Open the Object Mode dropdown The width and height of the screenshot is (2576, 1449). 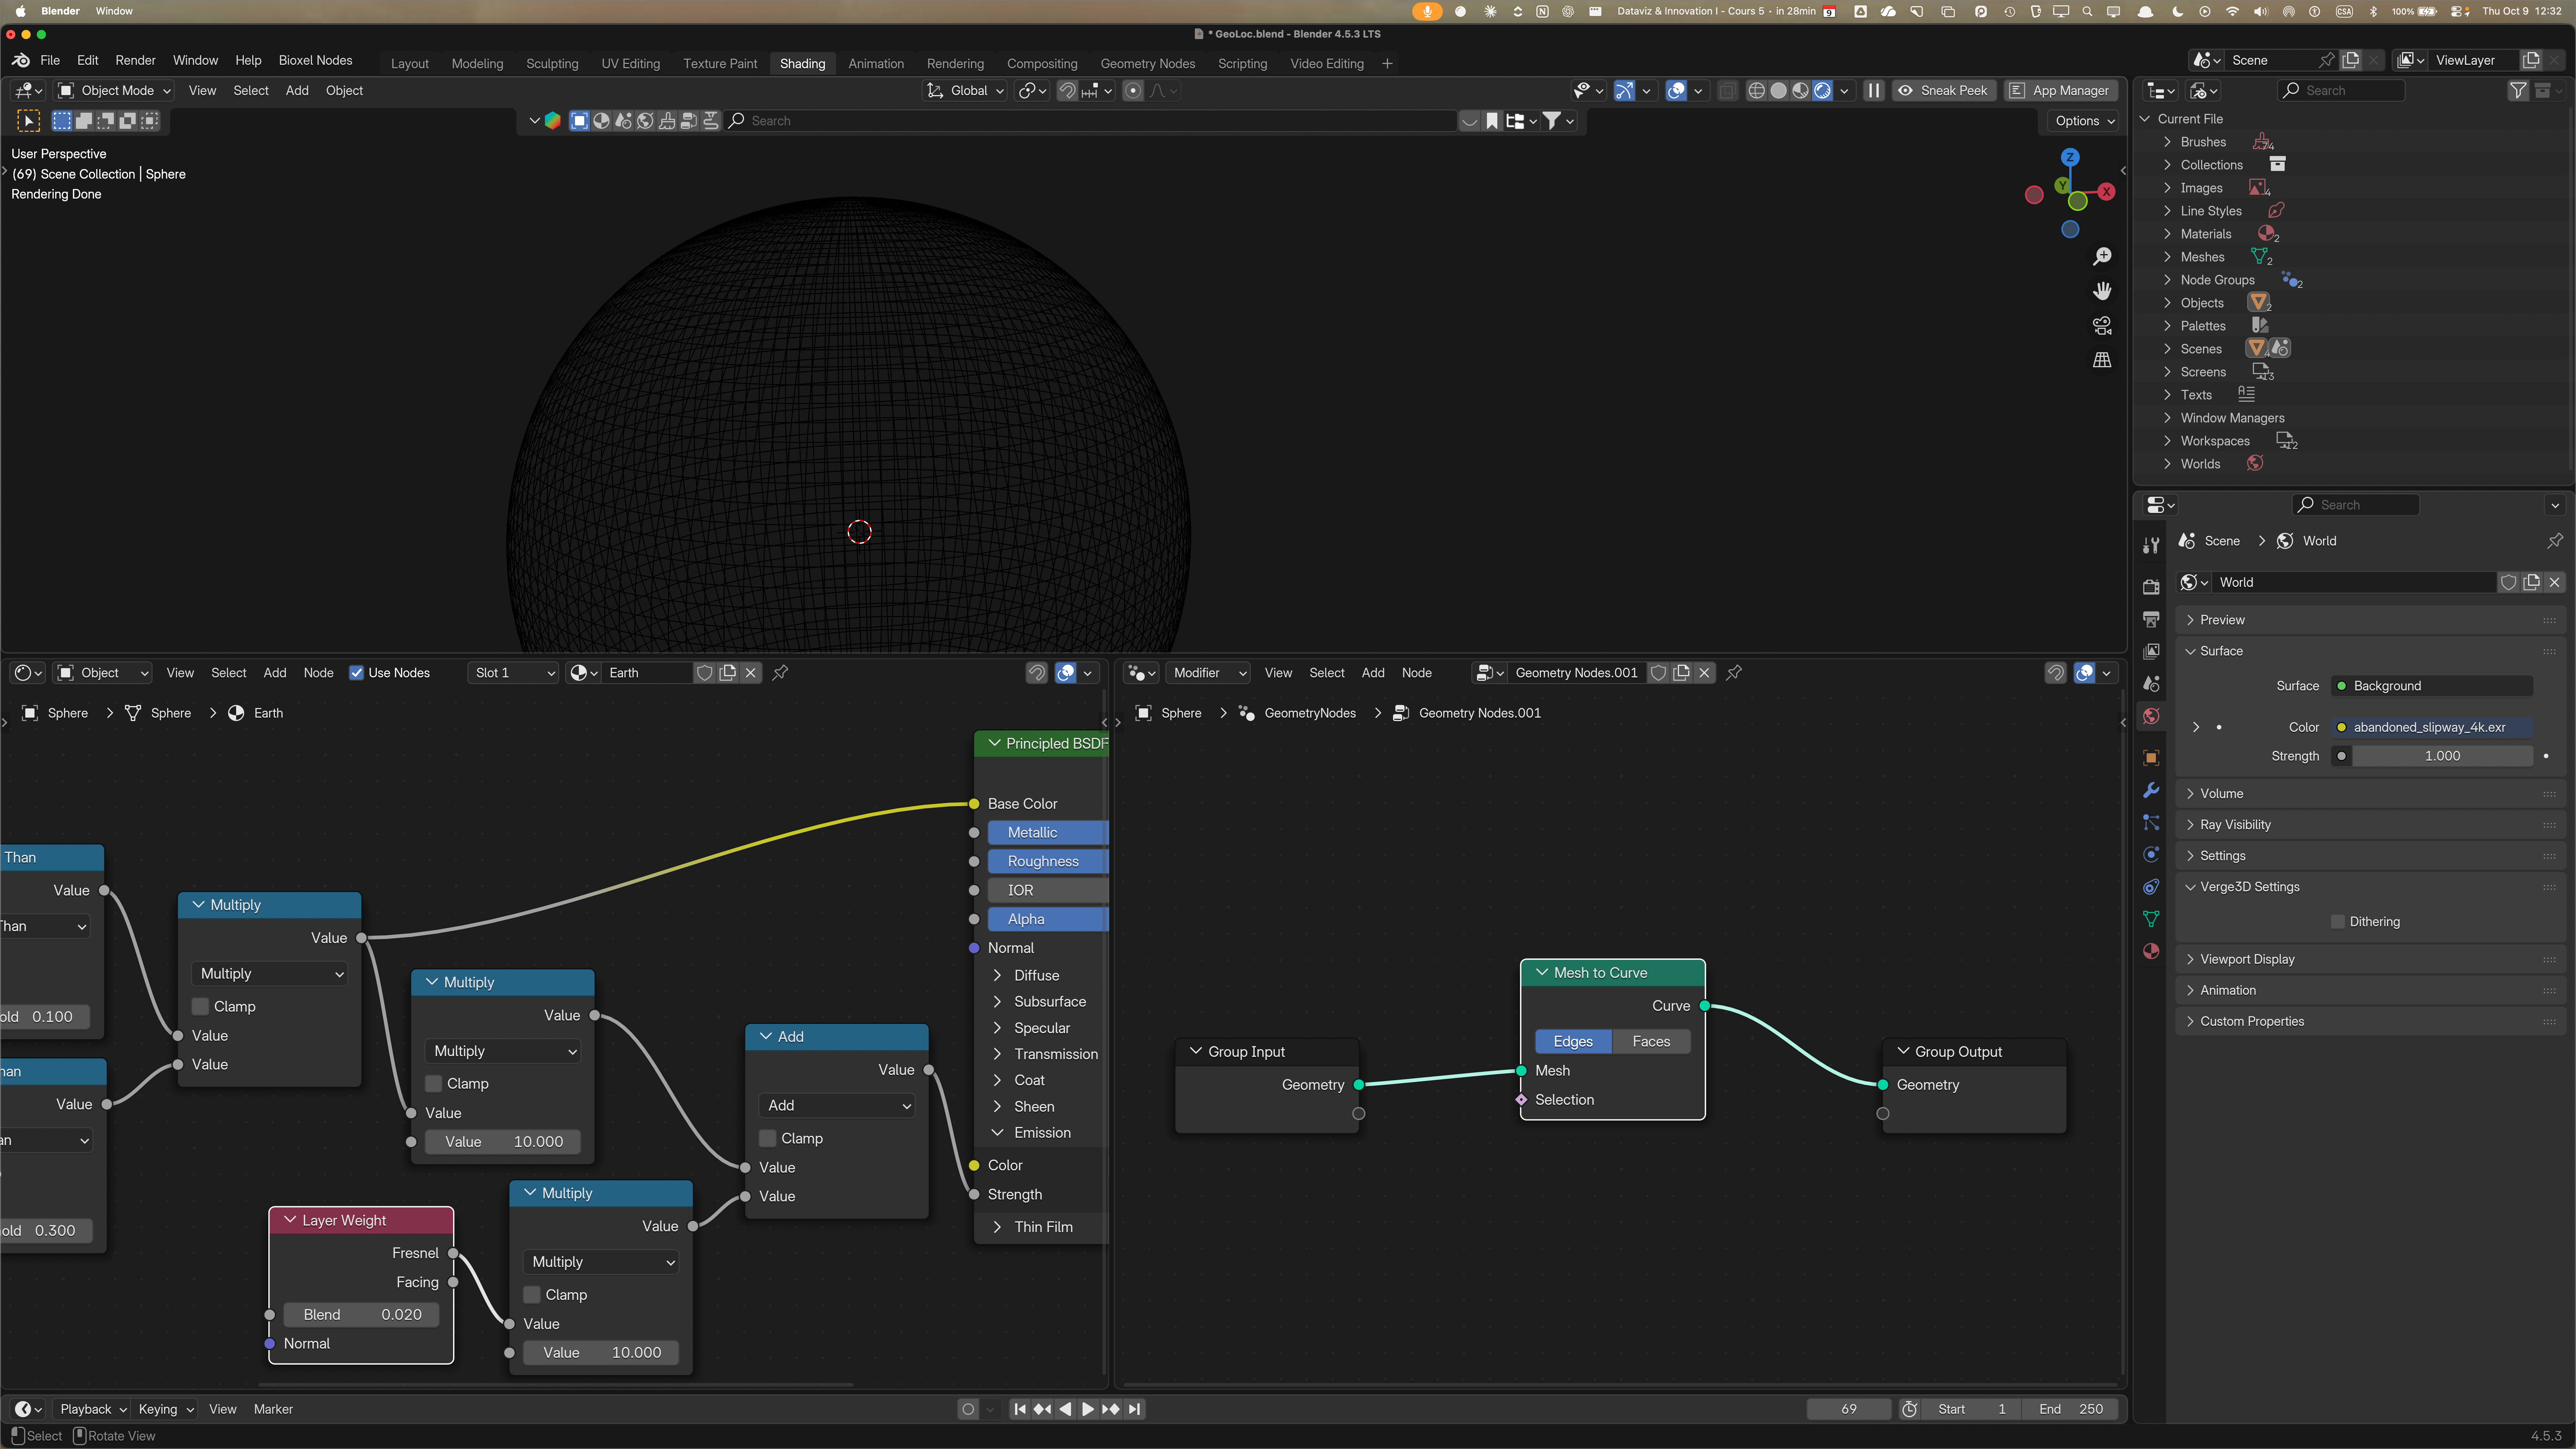(114, 91)
